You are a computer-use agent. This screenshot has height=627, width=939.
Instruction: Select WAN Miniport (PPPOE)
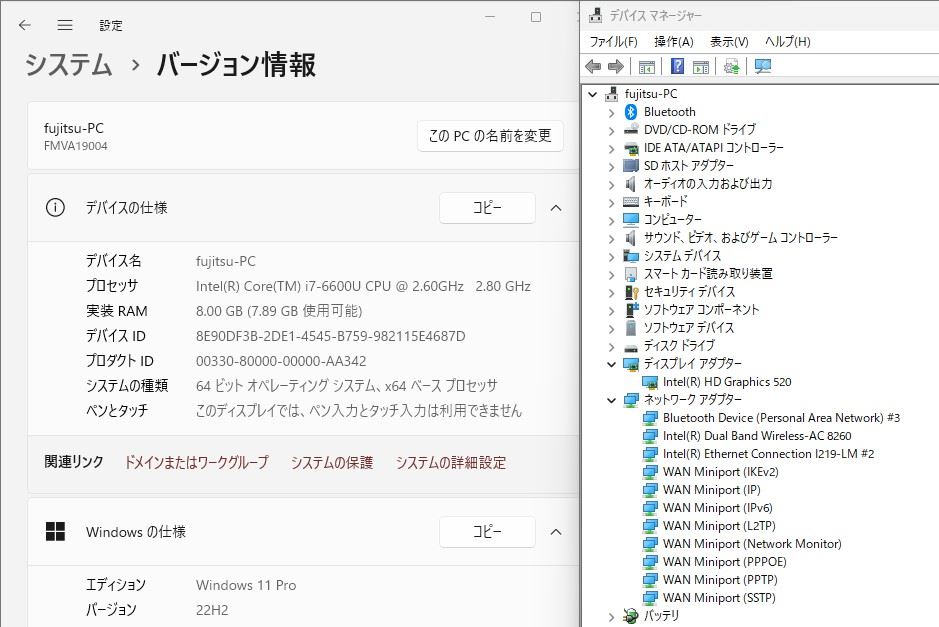click(x=725, y=562)
